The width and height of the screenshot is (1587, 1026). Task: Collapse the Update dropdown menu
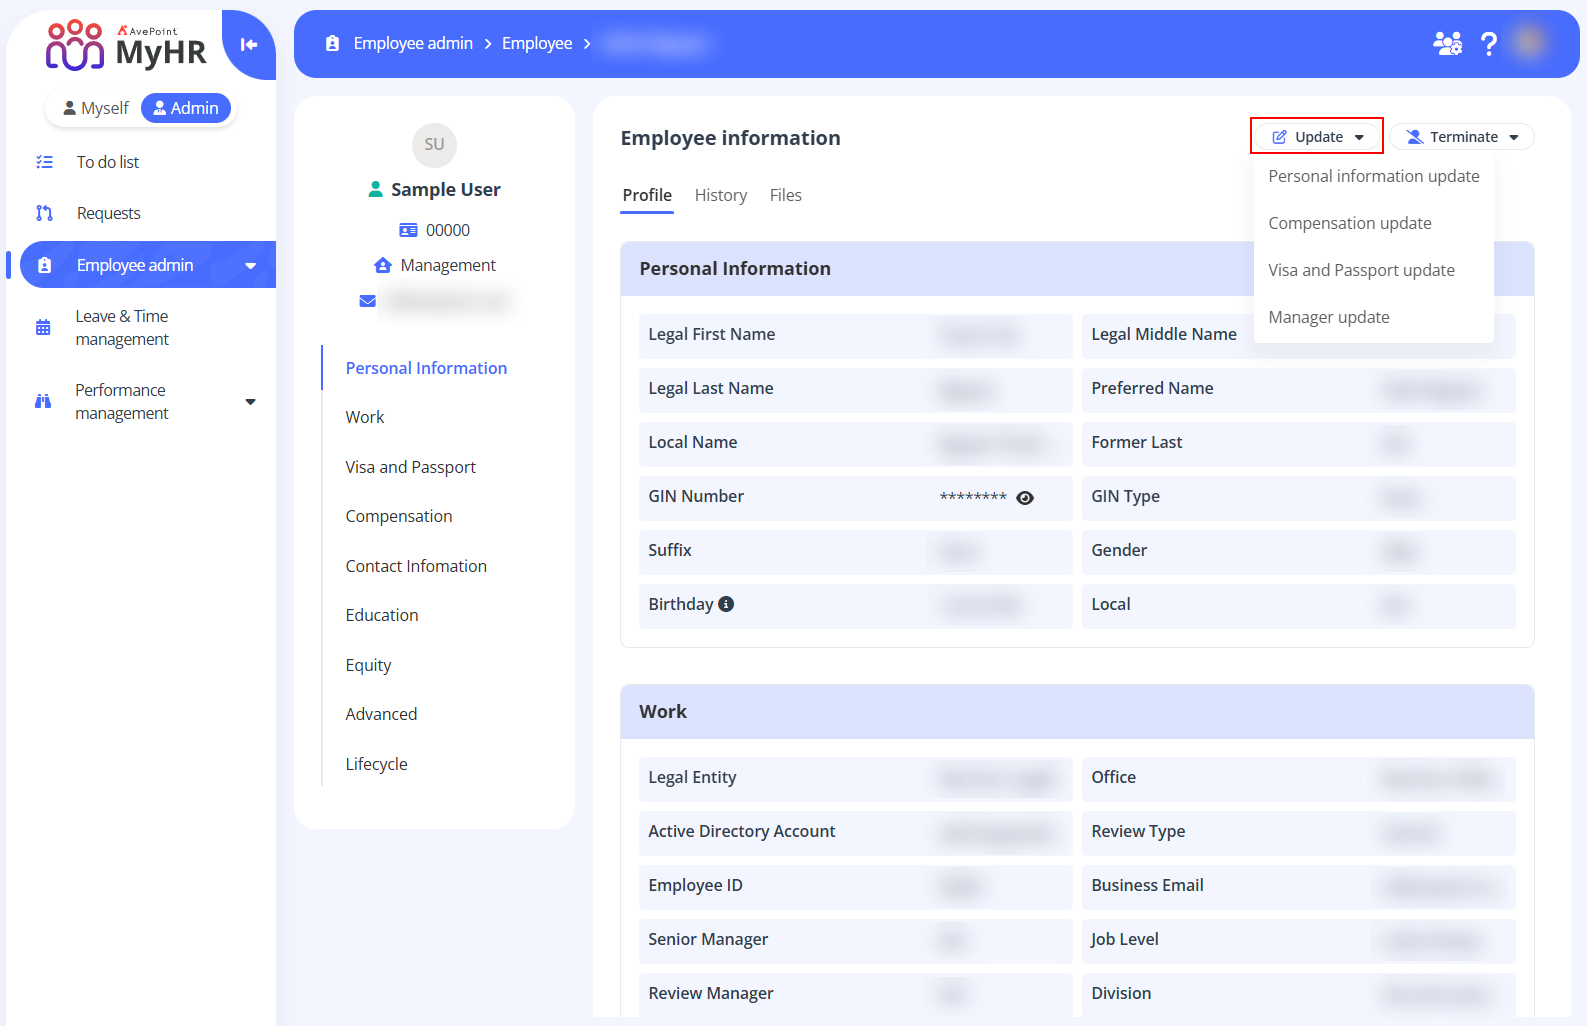[1317, 137]
